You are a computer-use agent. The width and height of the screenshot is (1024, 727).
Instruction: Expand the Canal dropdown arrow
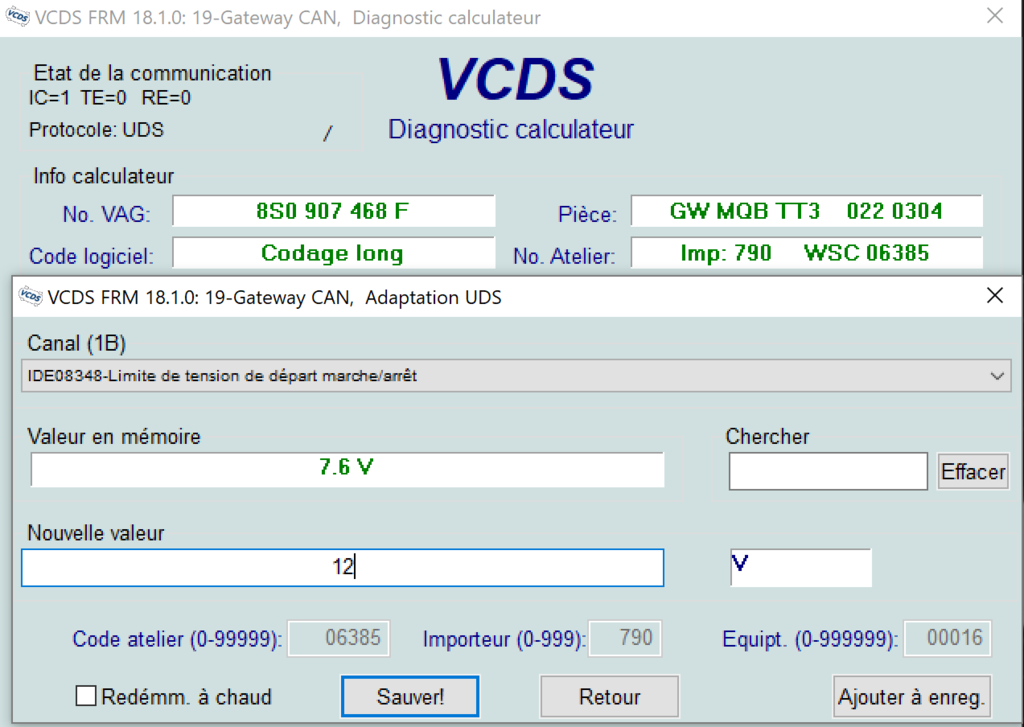coord(996,376)
